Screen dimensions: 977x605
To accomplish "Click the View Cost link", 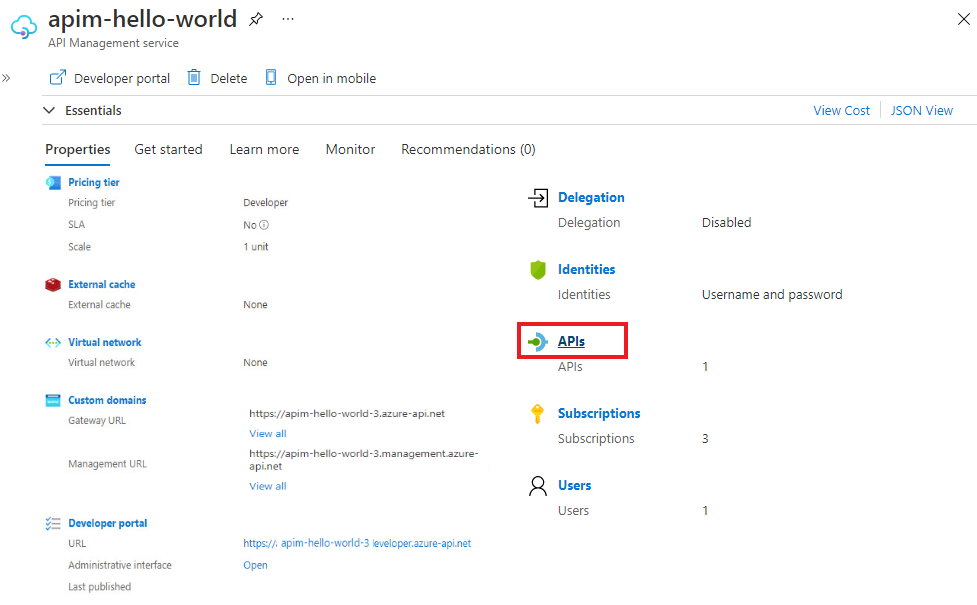I will coord(841,111).
